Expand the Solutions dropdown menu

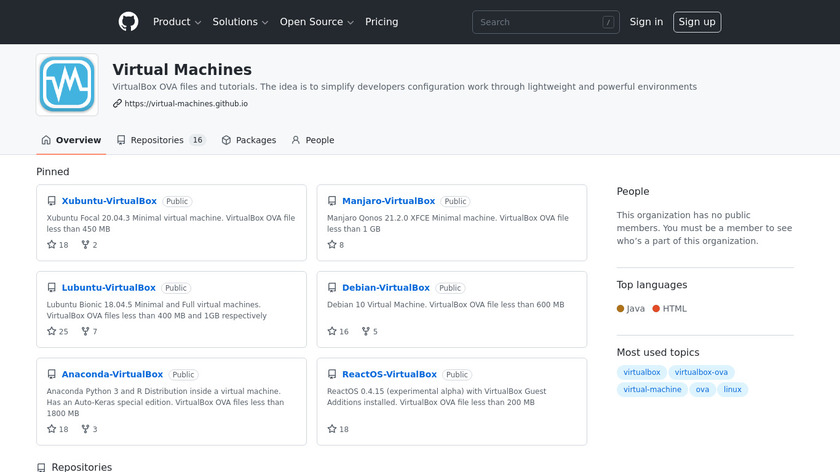pos(240,22)
